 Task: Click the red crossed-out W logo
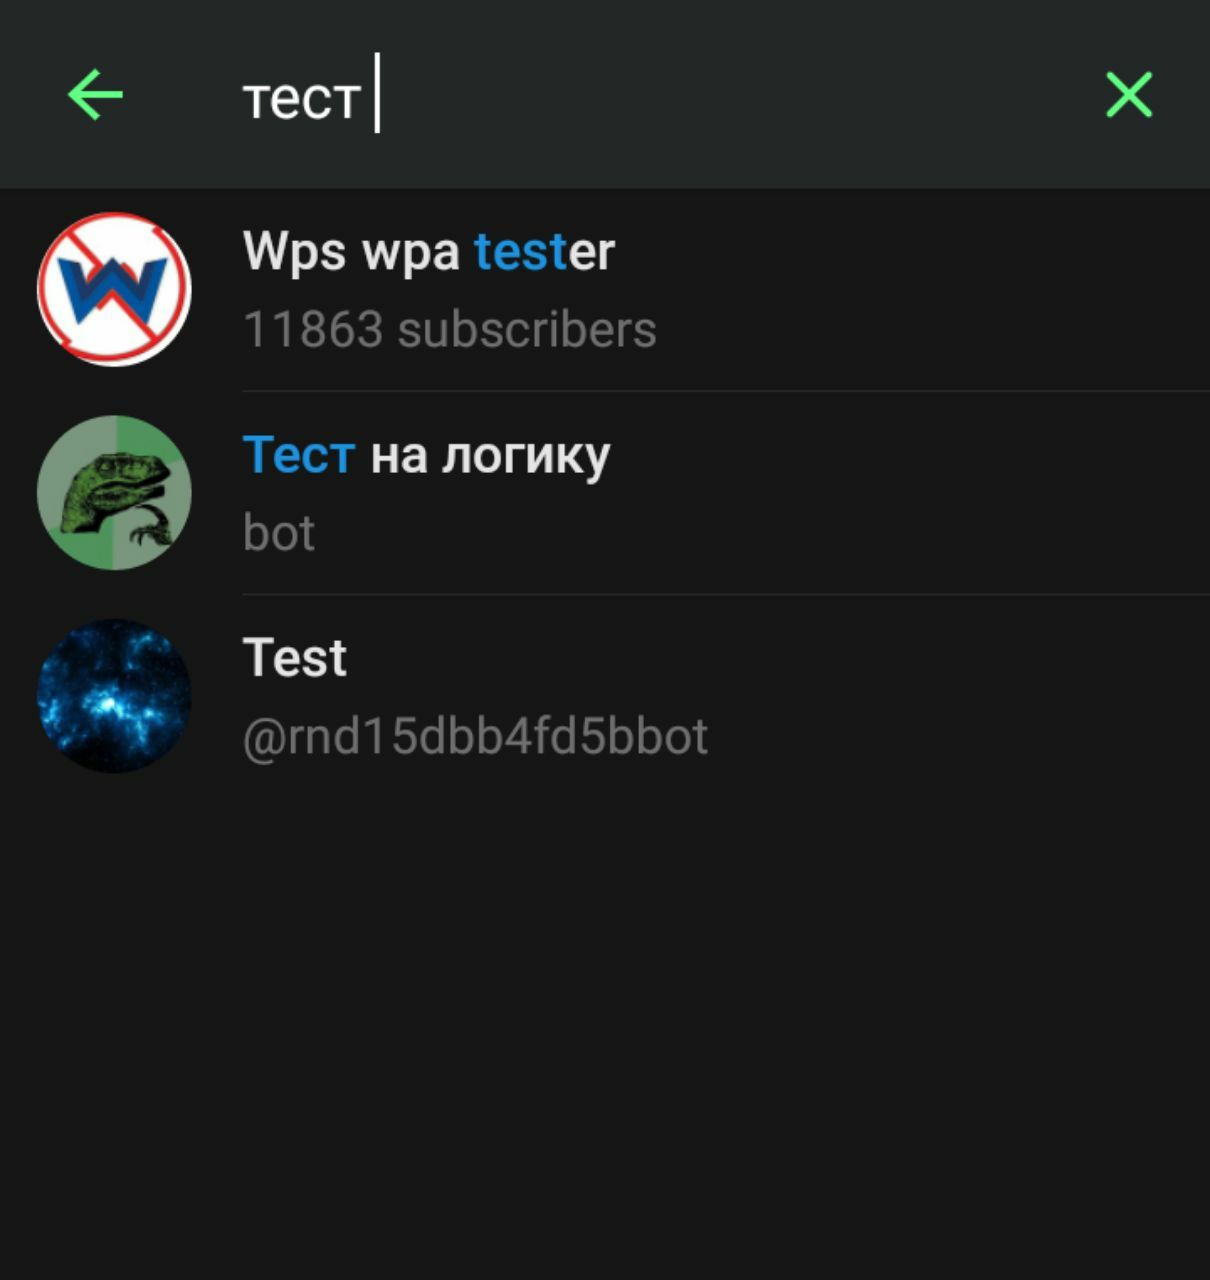click(x=114, y=289)
